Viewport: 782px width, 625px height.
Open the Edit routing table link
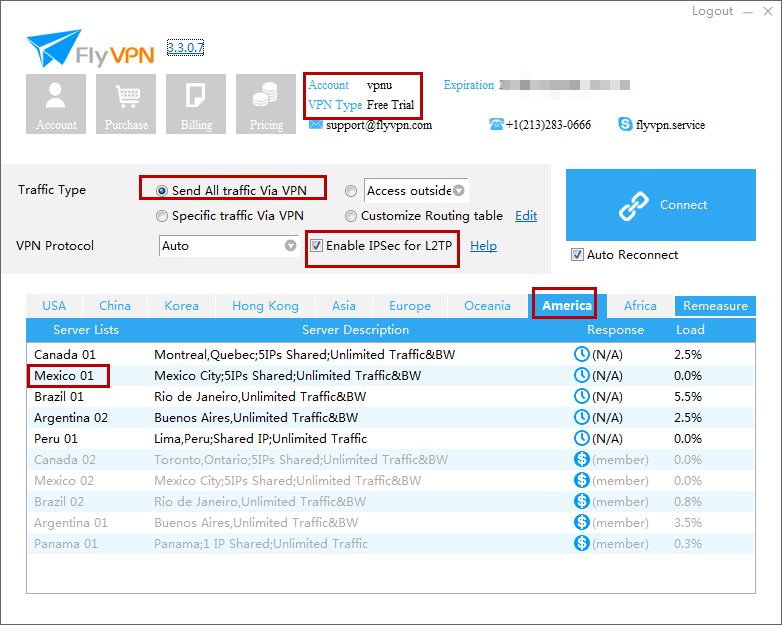[526, 216]
